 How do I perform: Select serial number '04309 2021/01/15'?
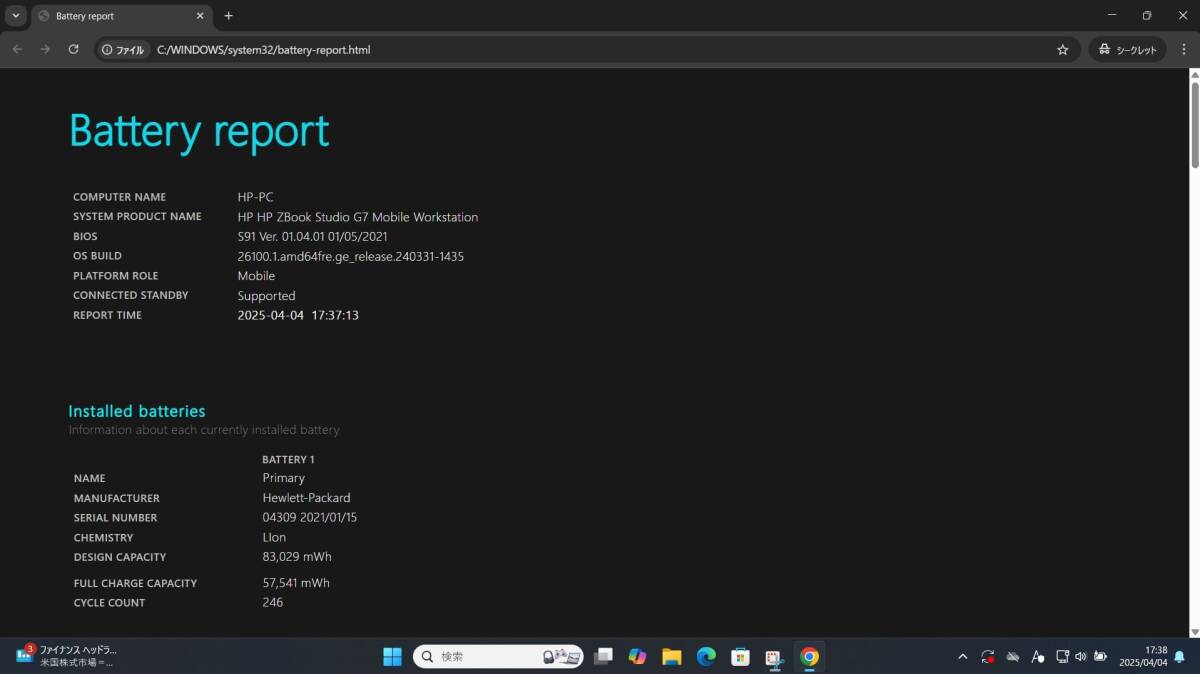[310, 518]
